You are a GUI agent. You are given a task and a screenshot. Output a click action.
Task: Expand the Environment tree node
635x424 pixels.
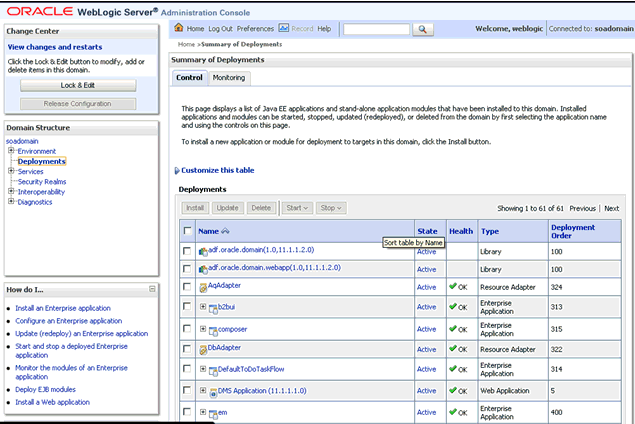11,150
